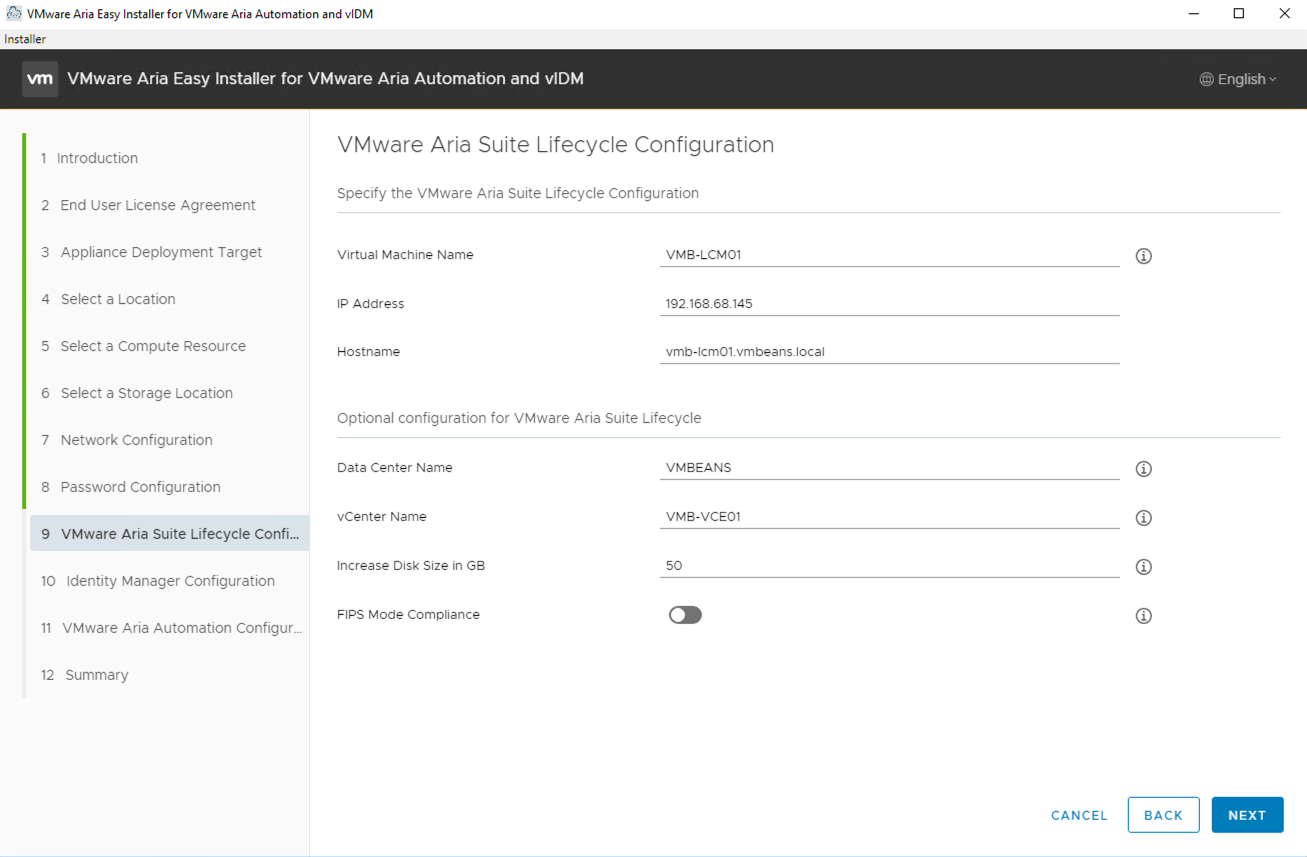
Task: Click the IP Address field 192.168.68.145
Action: [x=889, y=304]
